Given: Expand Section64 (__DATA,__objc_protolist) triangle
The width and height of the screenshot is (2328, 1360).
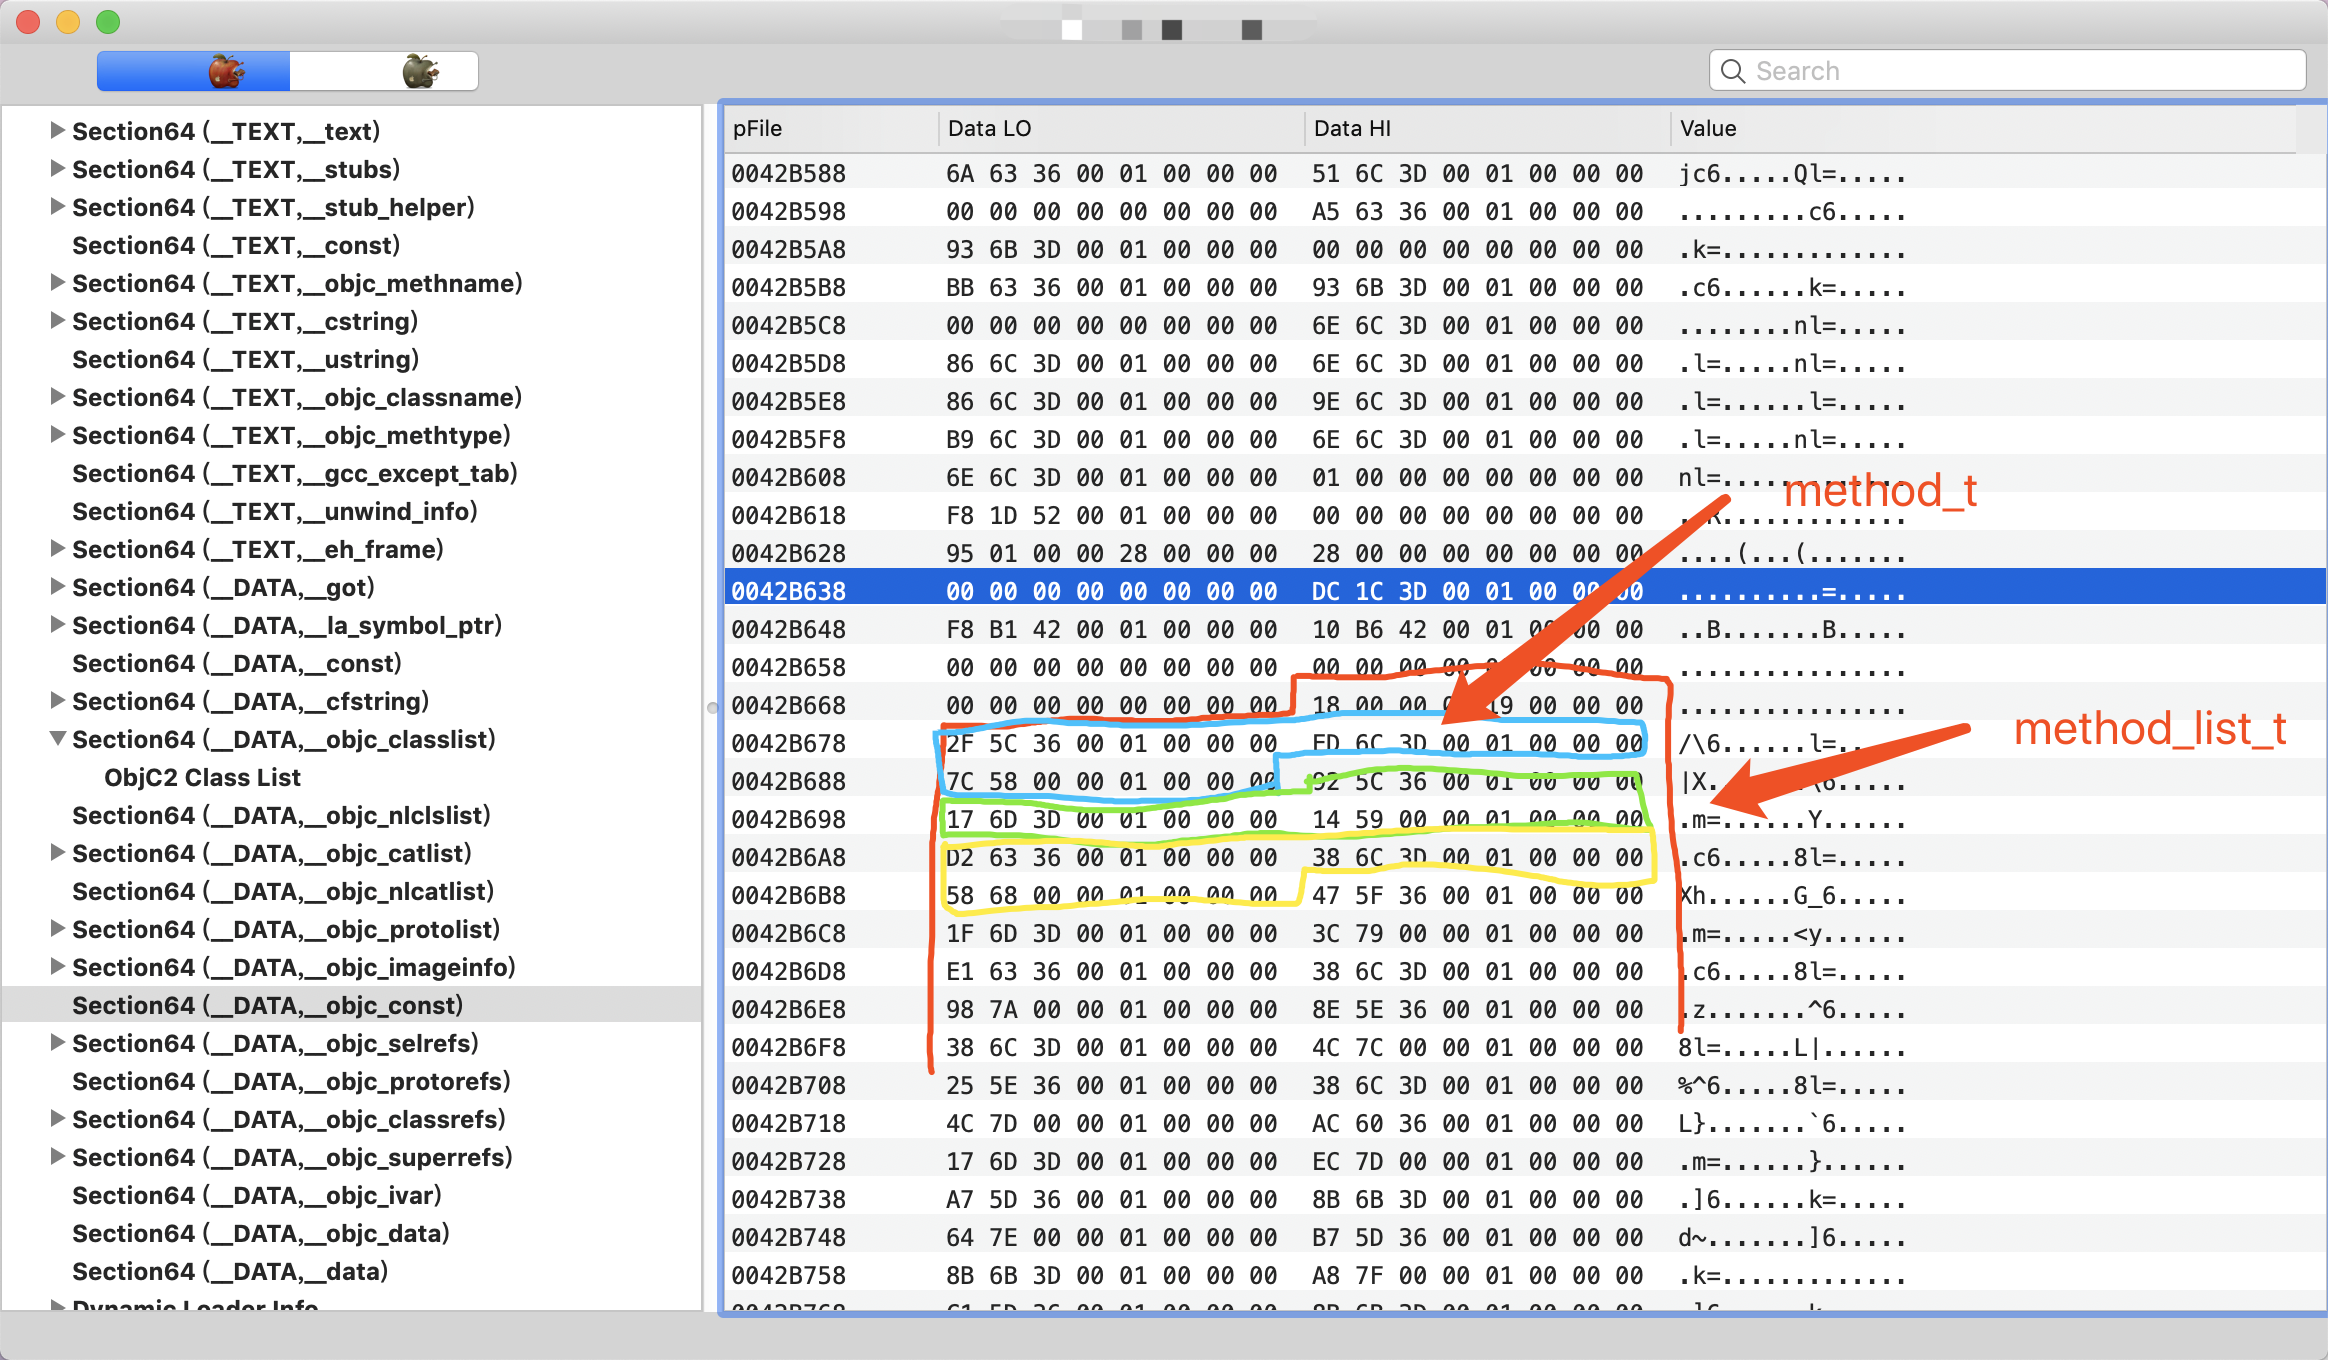Looking at the screenshot, I should pyautogui.click(x=57, y=929).
